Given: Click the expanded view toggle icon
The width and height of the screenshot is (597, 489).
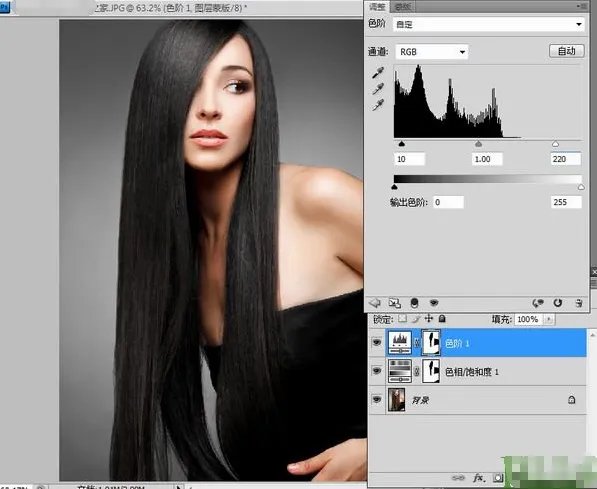Looking at the screenshot, I should coord(394,303).
